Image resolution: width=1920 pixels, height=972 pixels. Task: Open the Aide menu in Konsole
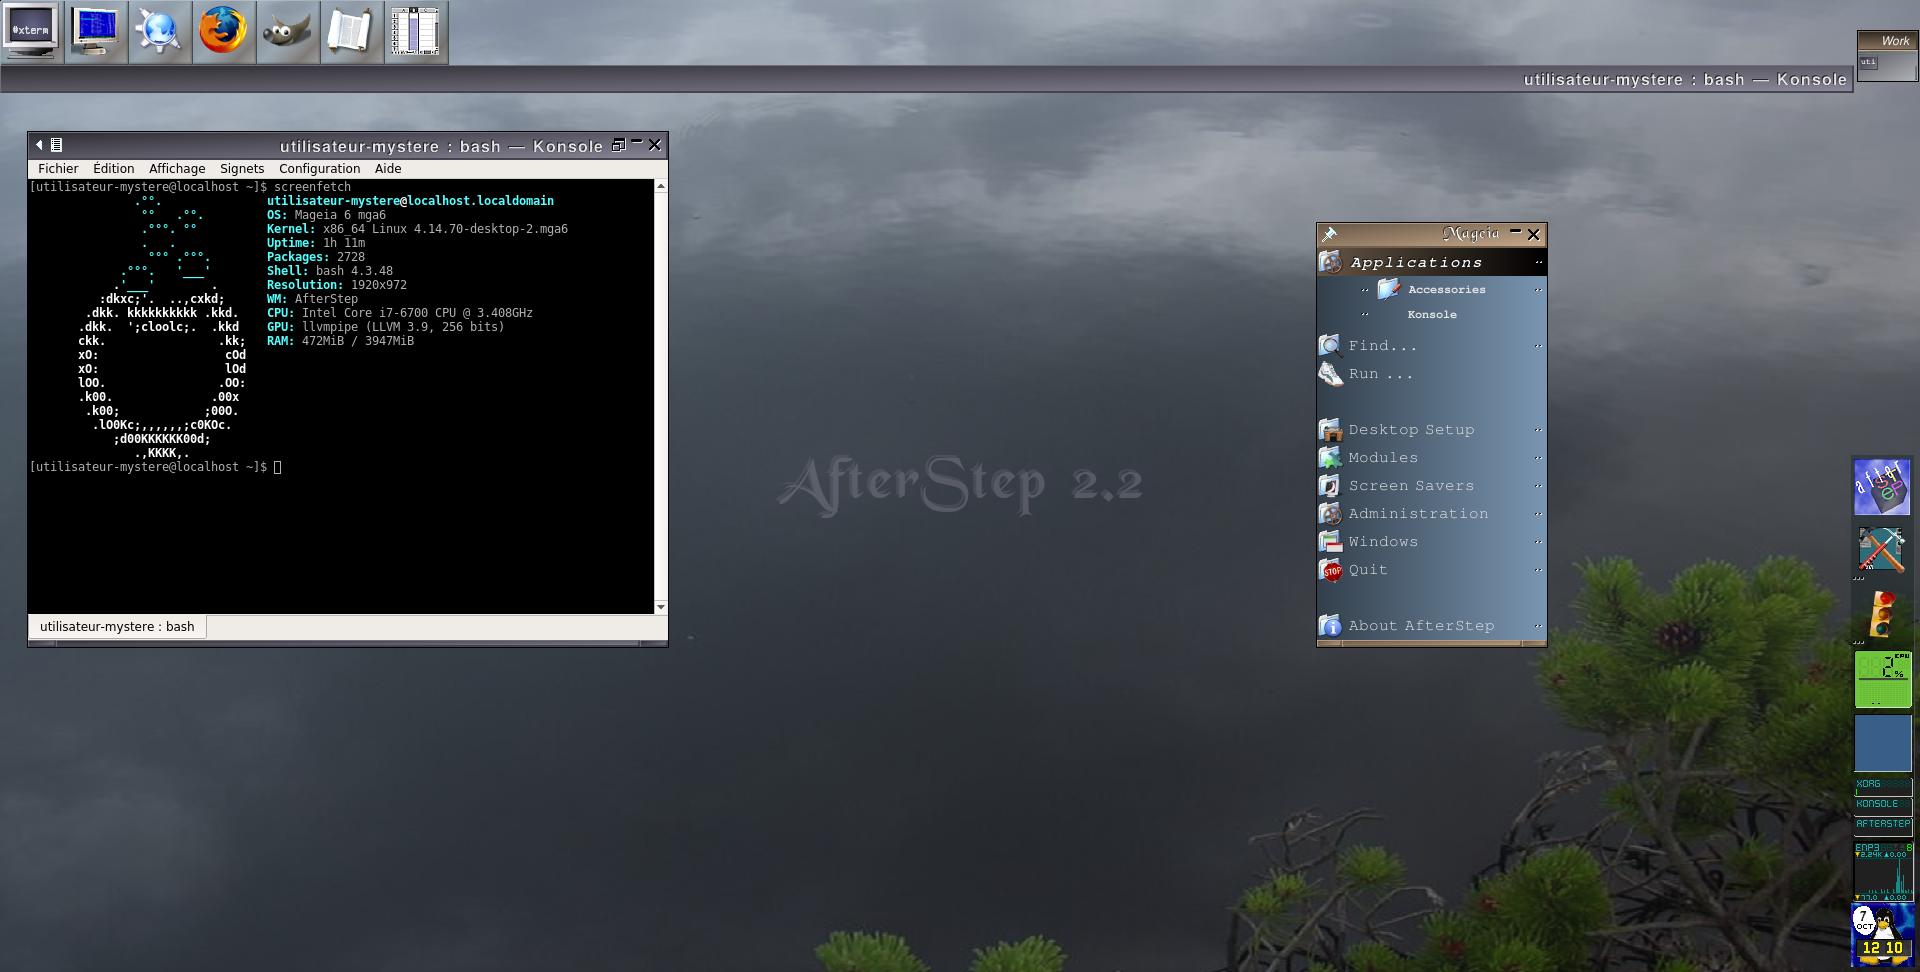point(388,169)
